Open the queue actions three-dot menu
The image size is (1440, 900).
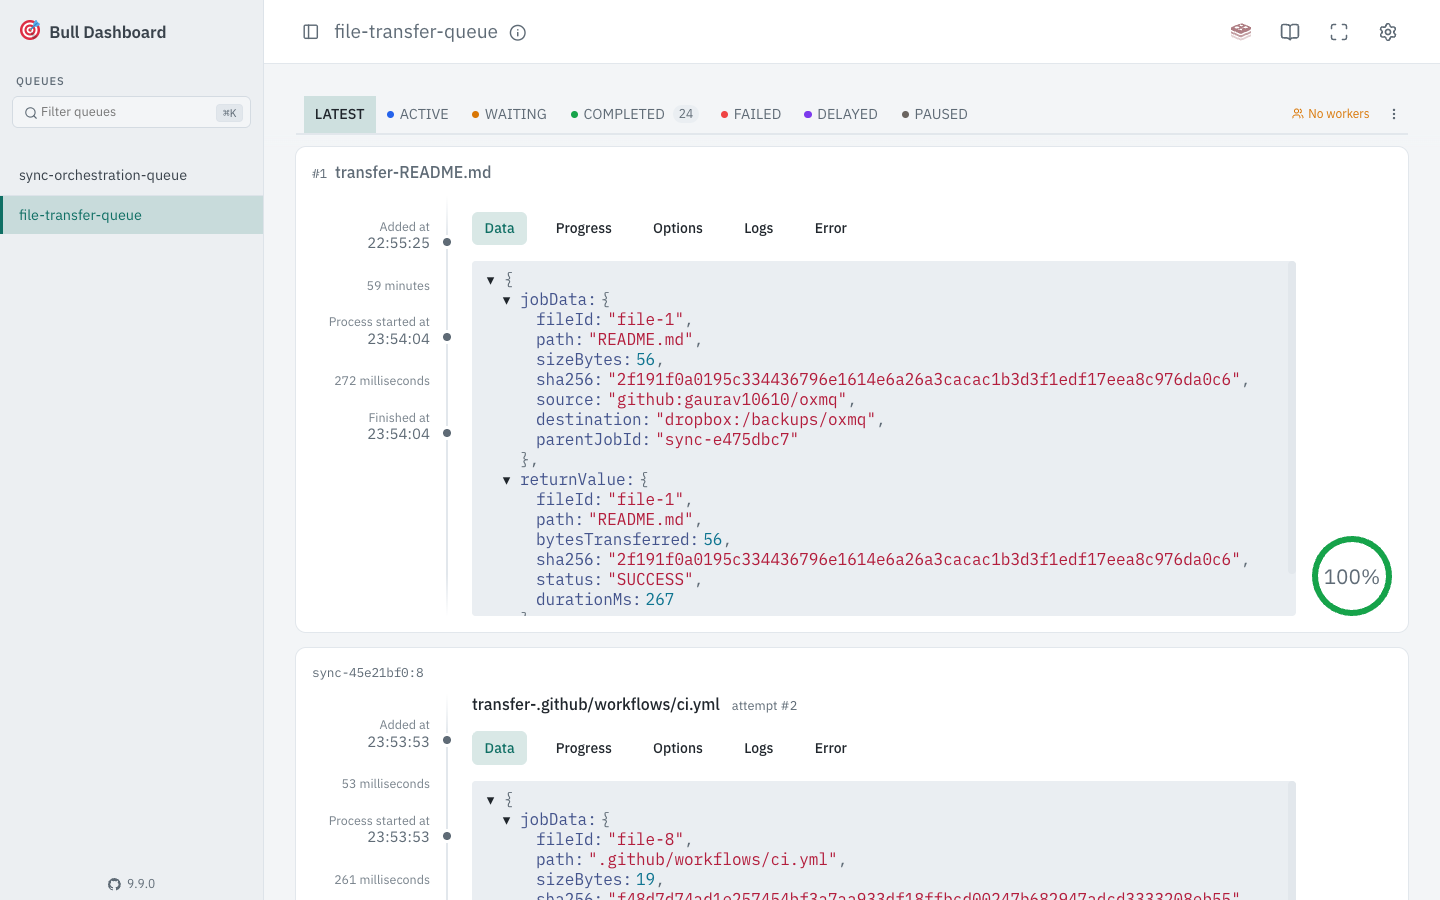coord(1394,114)
